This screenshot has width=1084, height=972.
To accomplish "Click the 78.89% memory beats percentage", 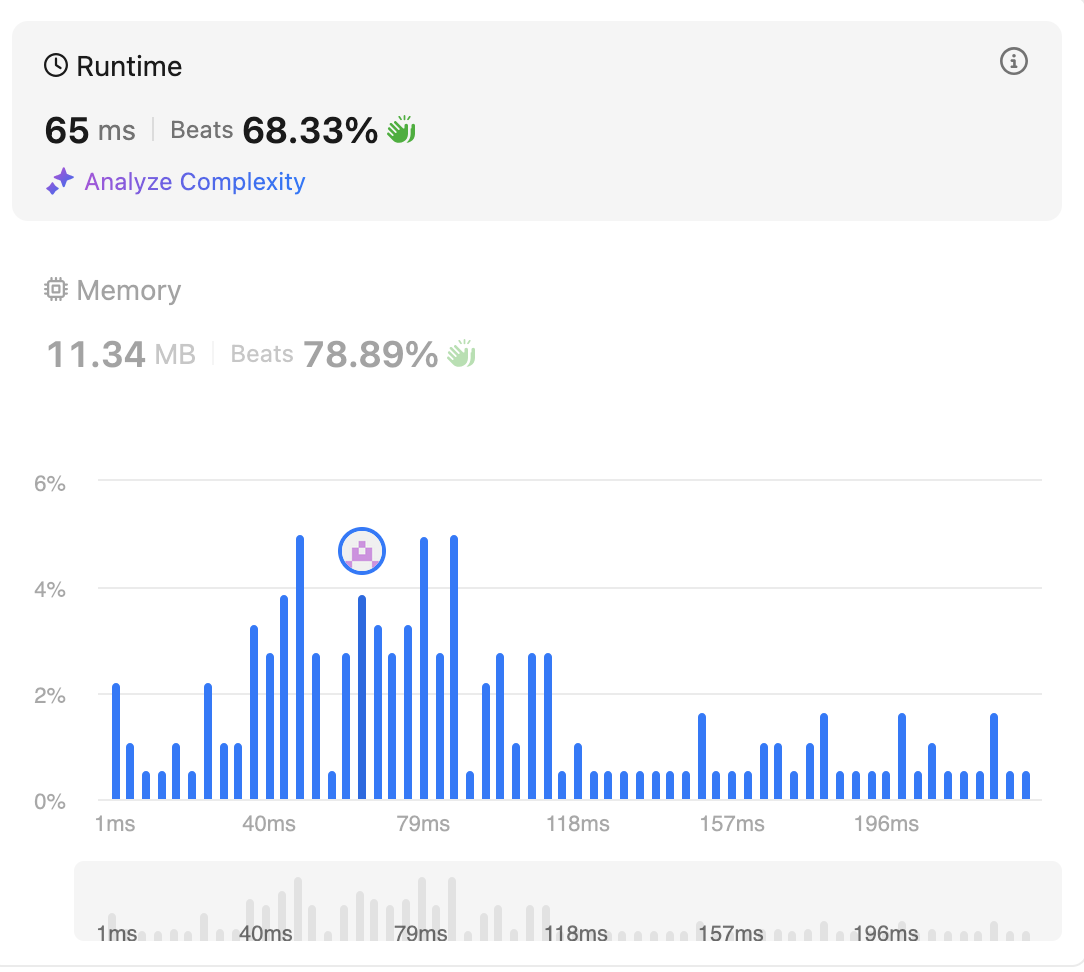I will pyautogui.click(x=370, y=354).
